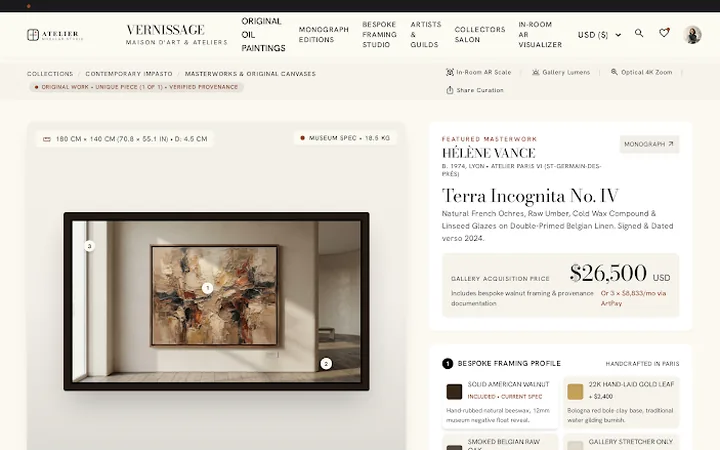Image resolution: width=720 pixels, height=450 pixels.
Task: Click Featured Masterwork label
Action: coord(489,139)
